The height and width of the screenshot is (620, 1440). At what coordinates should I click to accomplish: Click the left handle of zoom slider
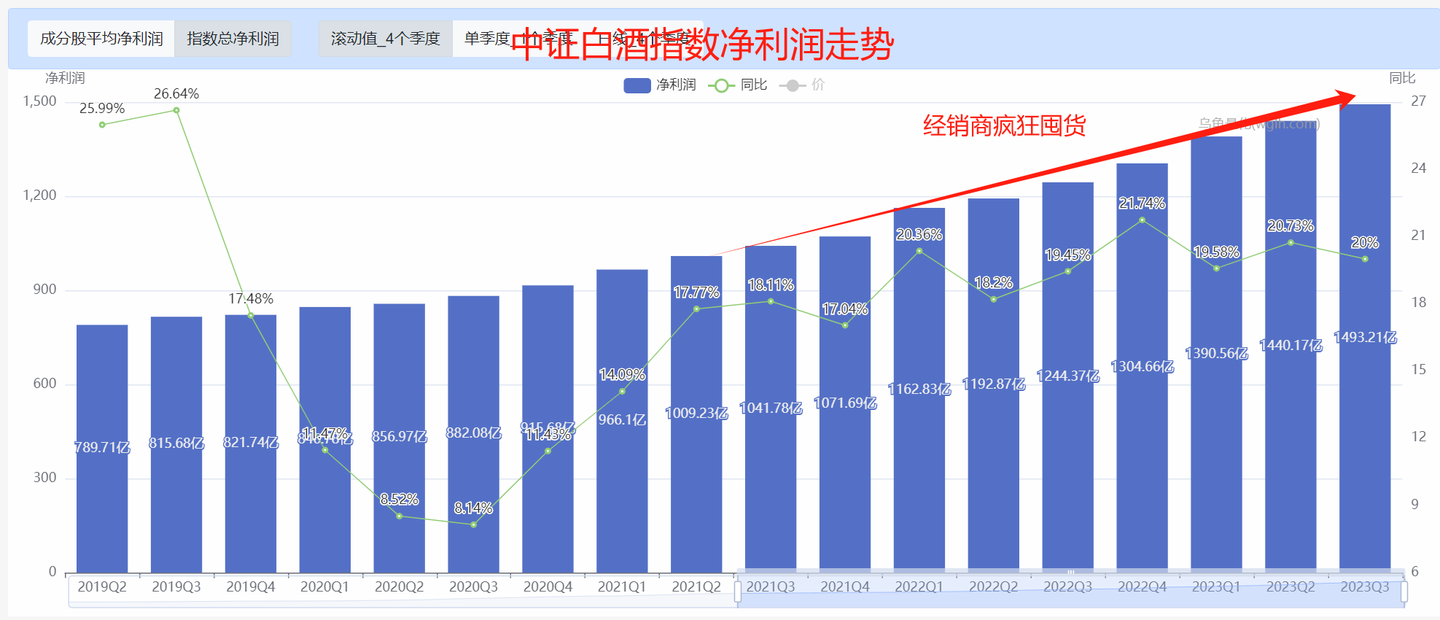(738, 592)
